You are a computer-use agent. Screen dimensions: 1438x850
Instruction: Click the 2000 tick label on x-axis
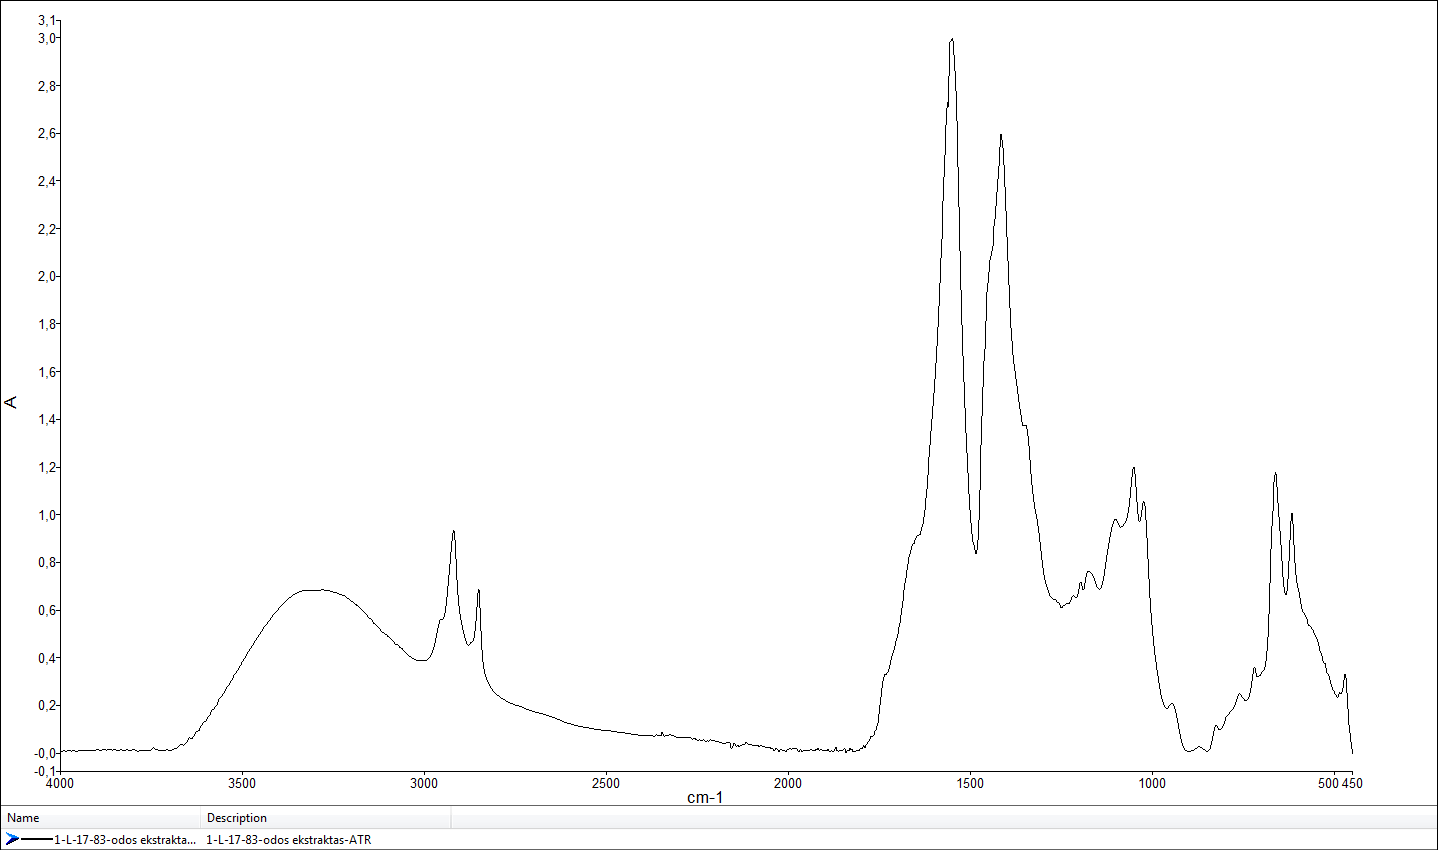coord(788,783)
